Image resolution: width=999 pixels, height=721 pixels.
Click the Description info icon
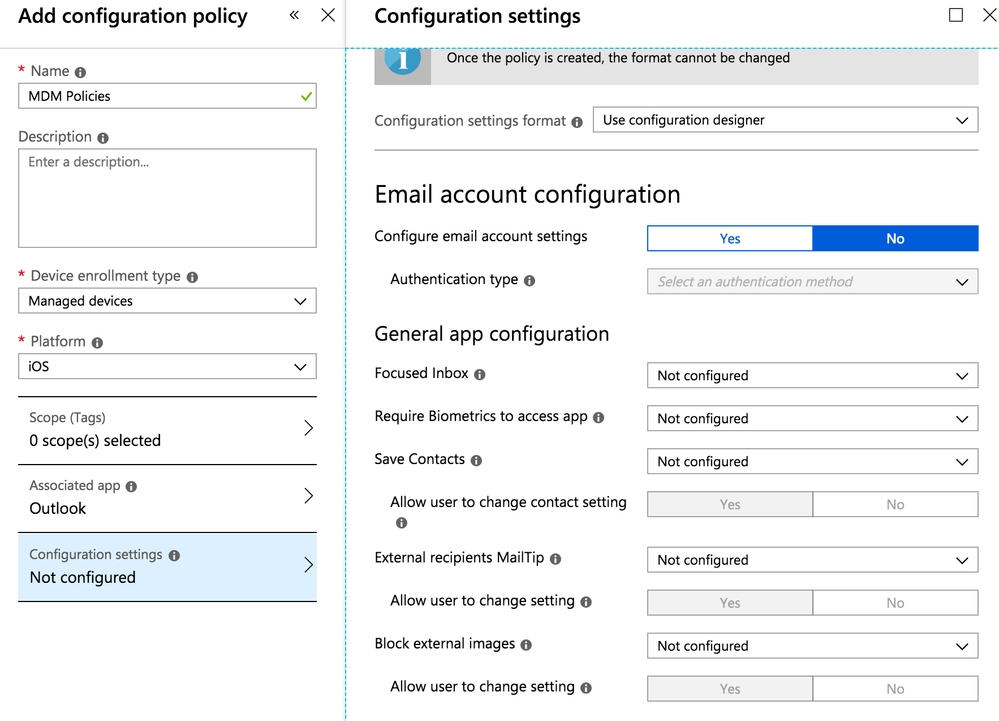point(103,138)
